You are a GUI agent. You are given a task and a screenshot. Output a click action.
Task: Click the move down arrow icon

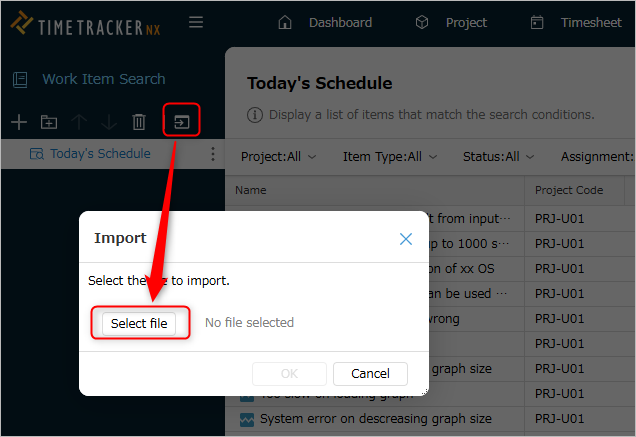(109, 122)
